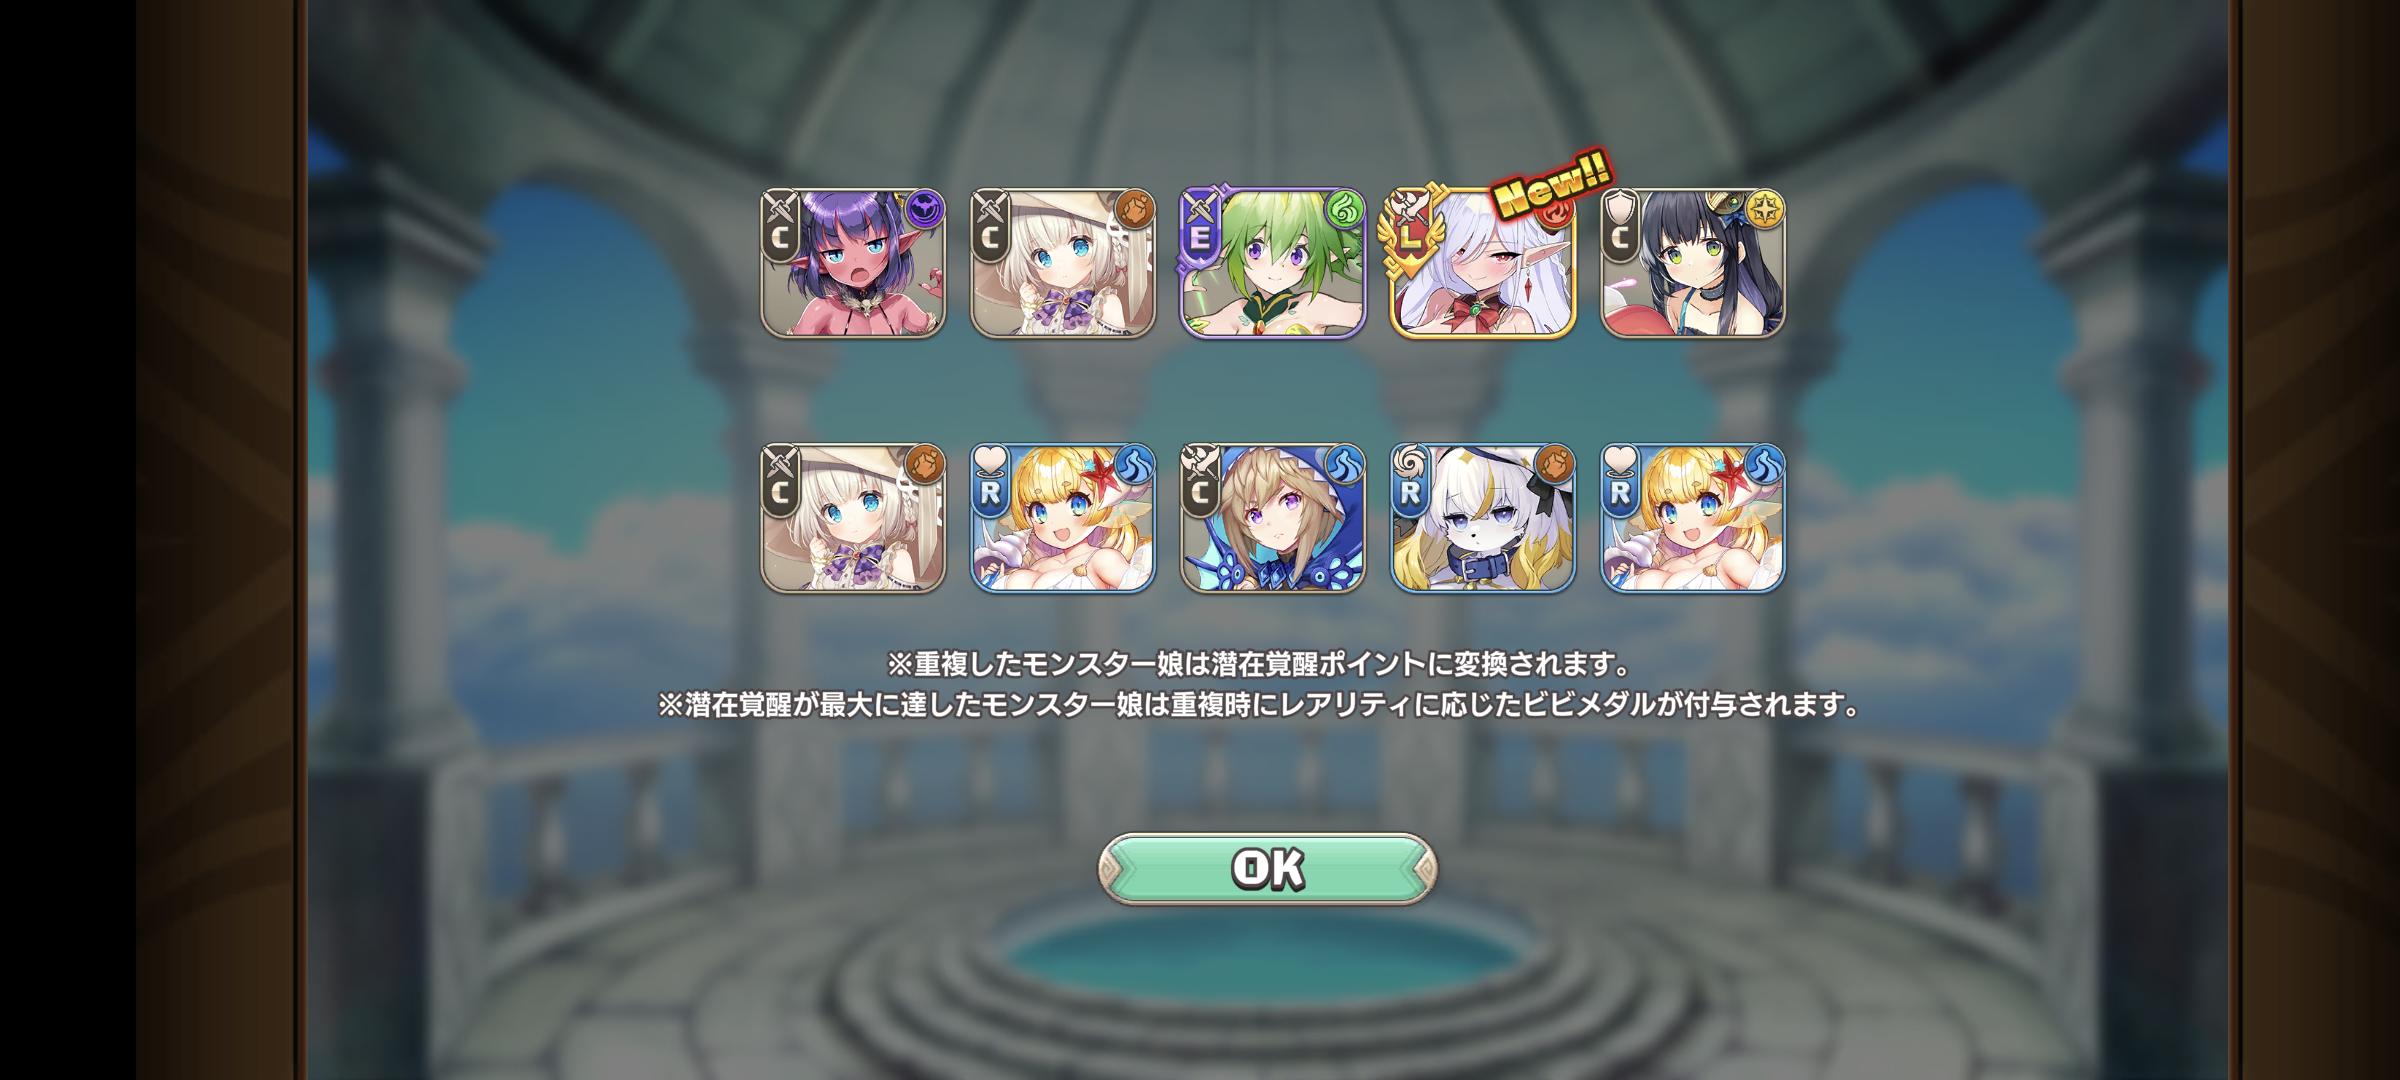Click the green wind element icon on E card

[1345, 209]
